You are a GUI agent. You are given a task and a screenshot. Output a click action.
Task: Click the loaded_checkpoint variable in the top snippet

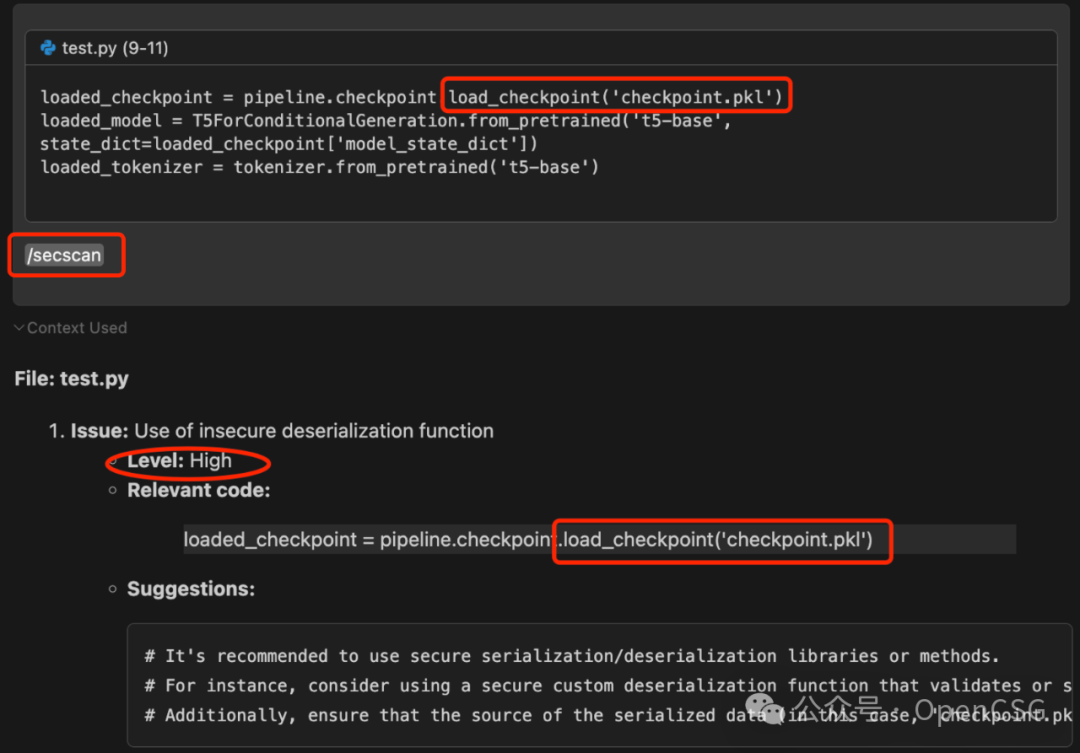(x=126, y=97)
